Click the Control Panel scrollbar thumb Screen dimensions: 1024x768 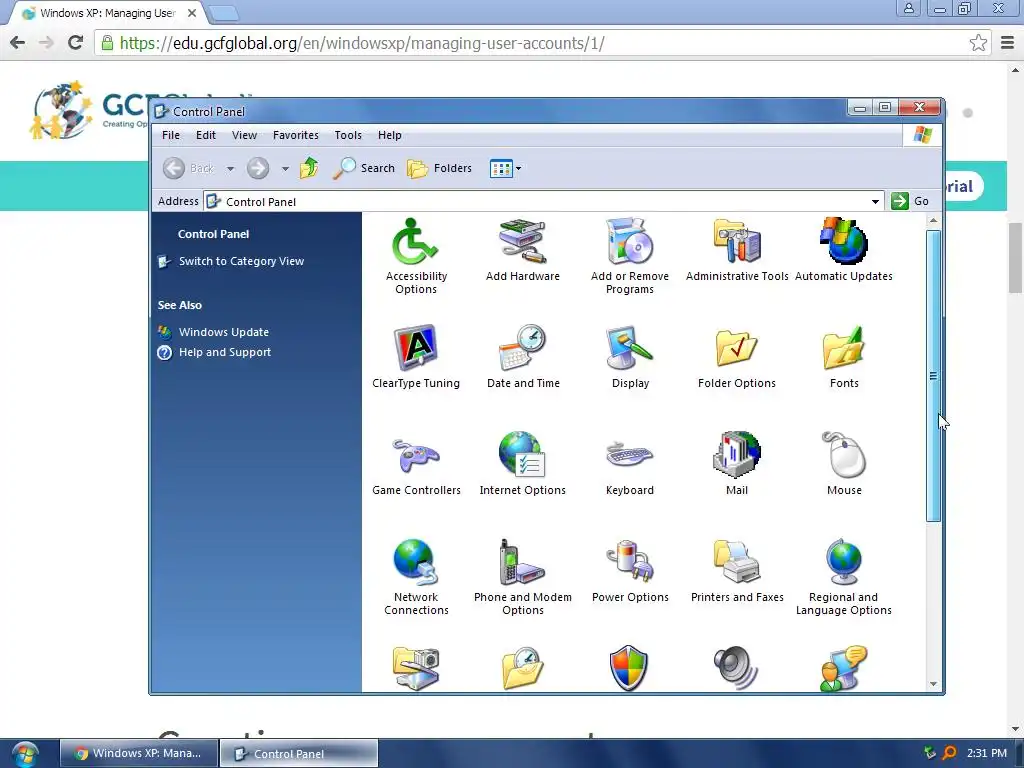click(x=933, y=376)
